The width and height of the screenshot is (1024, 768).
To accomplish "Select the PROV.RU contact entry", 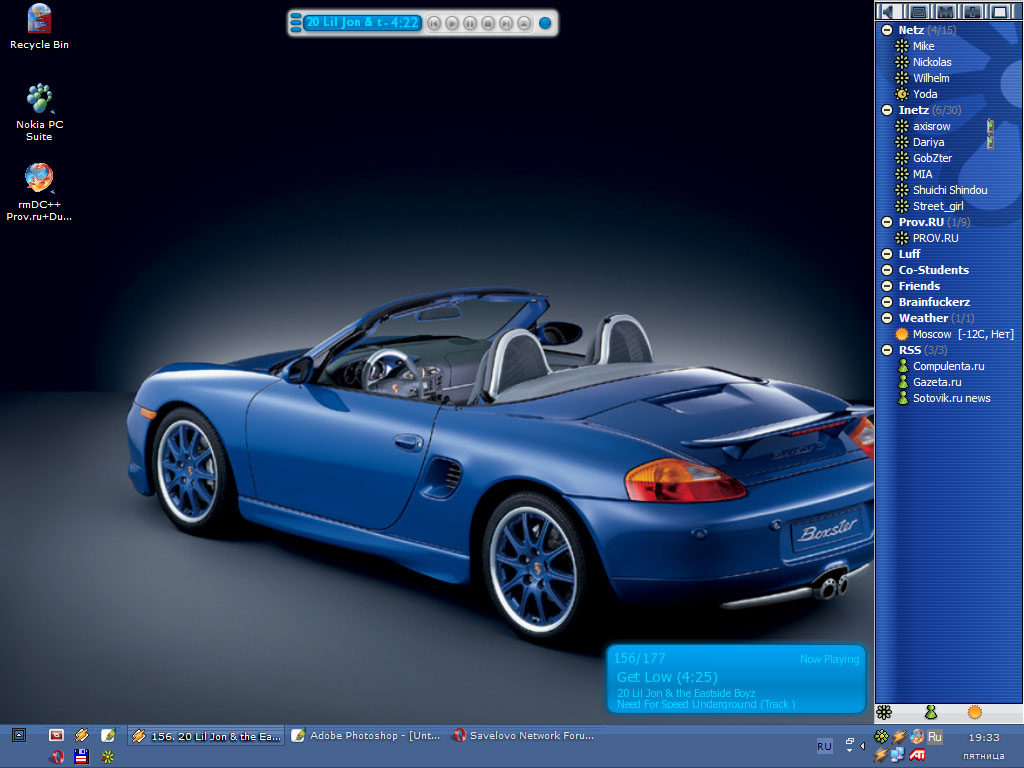I will tap(936, 238).
